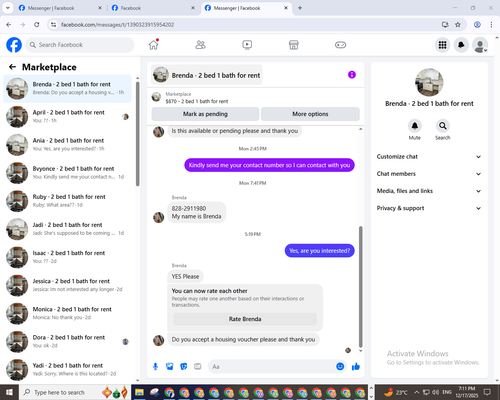500x400 pixels.
Task: Open Brenda's conversation in the list
Action: (x=68, y=89)
